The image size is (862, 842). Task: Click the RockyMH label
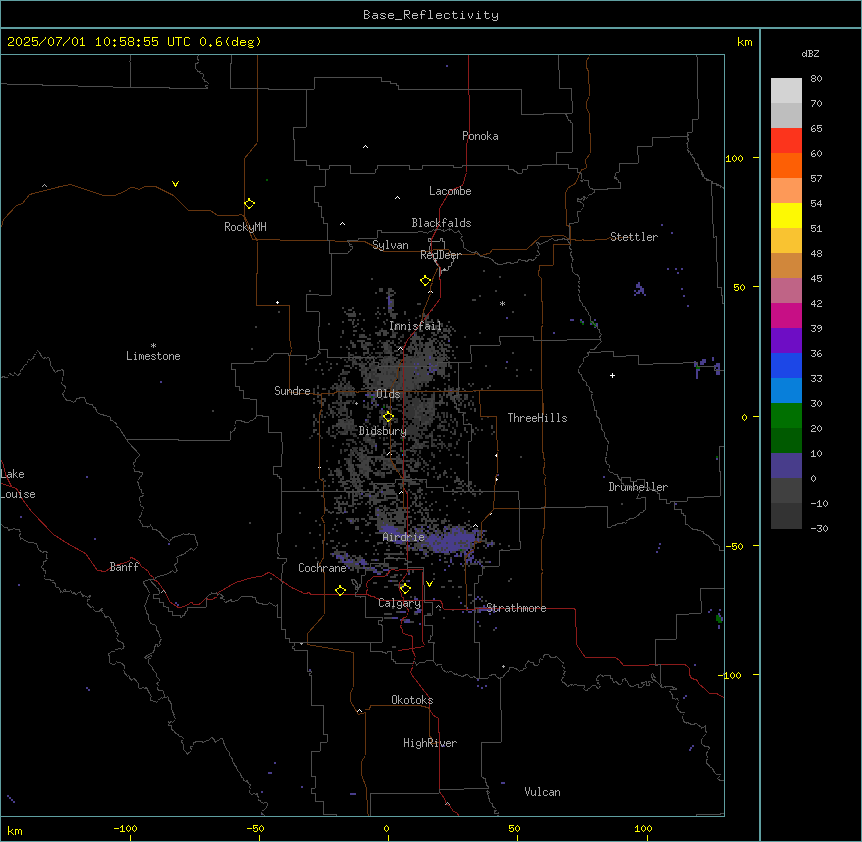pos(245,227)
